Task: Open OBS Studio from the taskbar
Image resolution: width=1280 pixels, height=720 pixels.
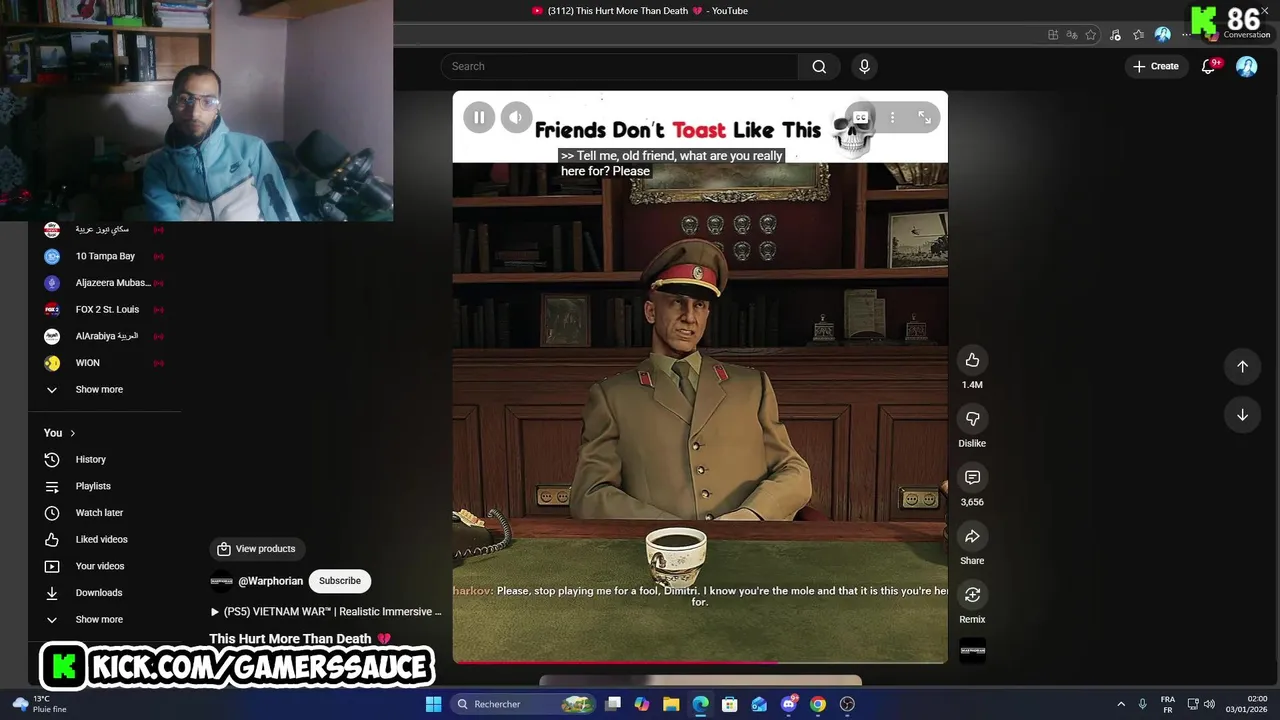Action: pyautogui.click(x=847, y=704)
